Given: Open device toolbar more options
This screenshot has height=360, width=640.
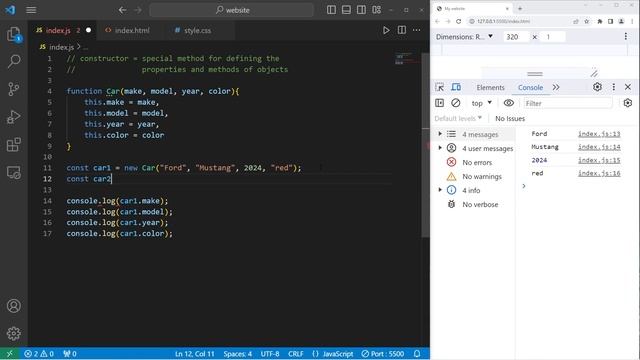Looking at the screenshot, I should click(x=626, y=37).
